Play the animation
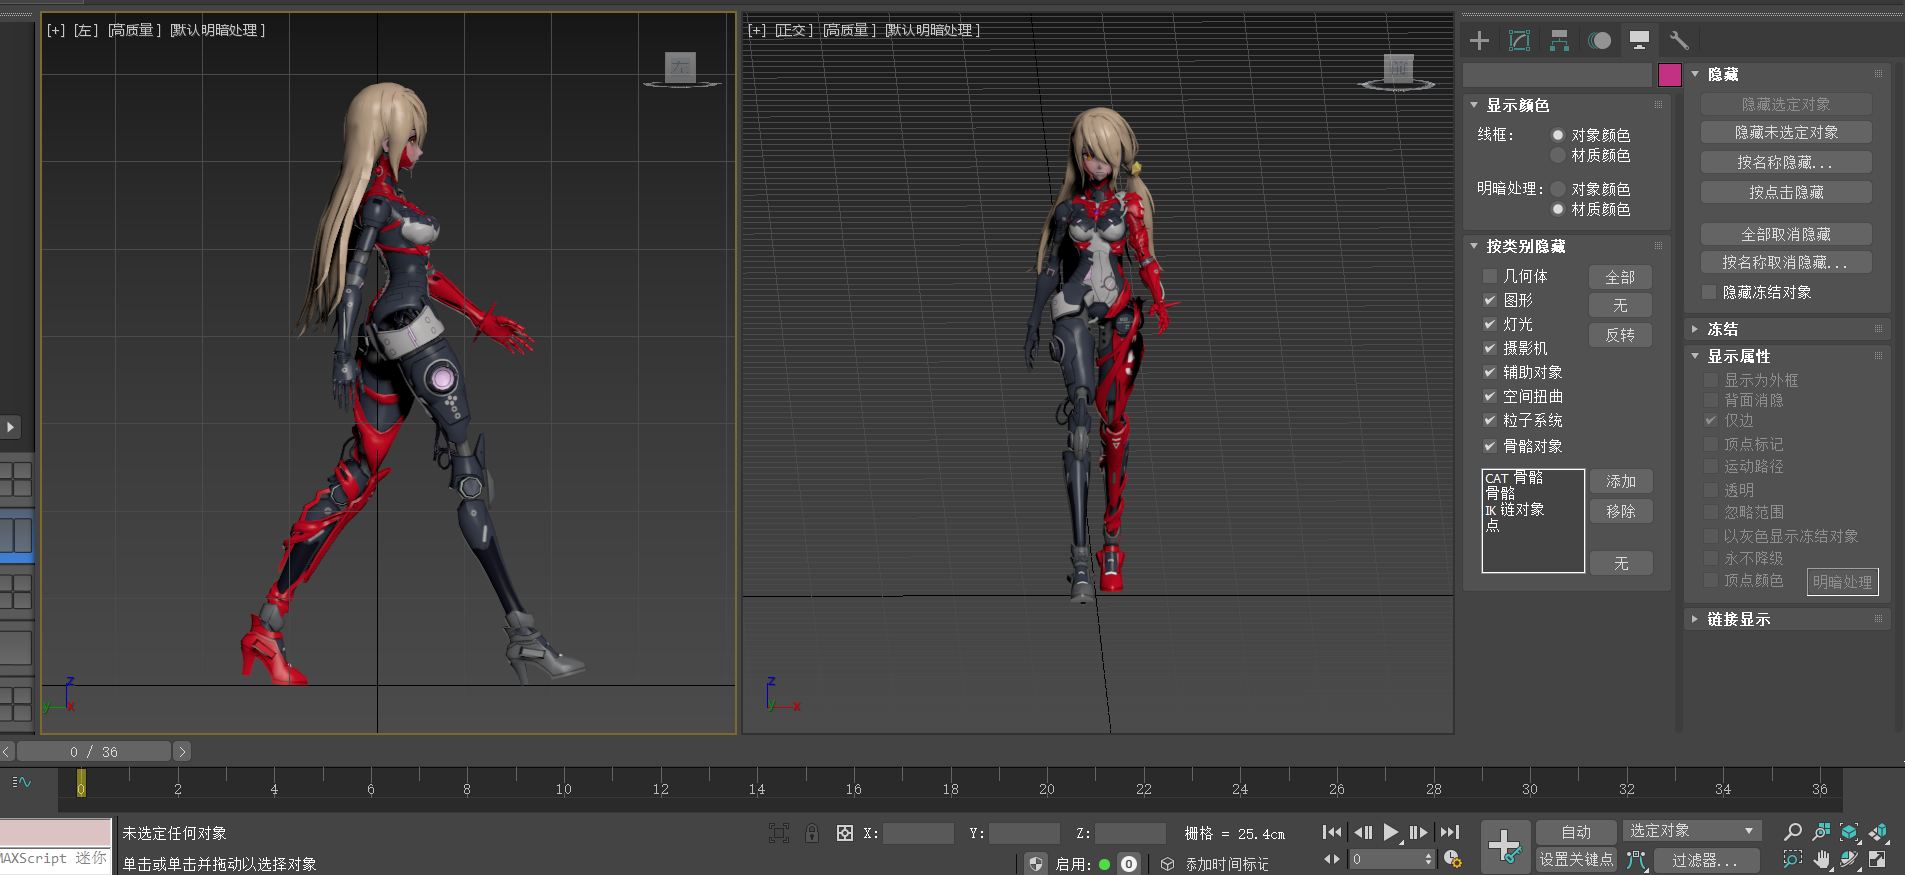This screenshot has width=1905, height=875. 1391,832
